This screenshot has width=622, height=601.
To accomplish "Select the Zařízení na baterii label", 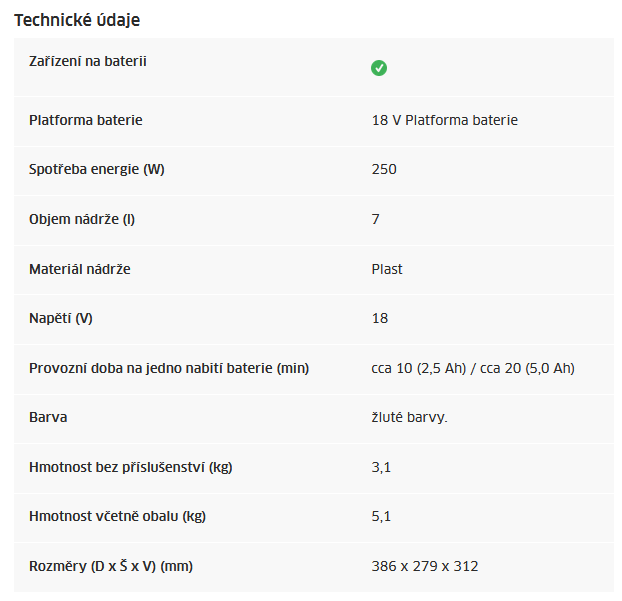I will 88,61.
